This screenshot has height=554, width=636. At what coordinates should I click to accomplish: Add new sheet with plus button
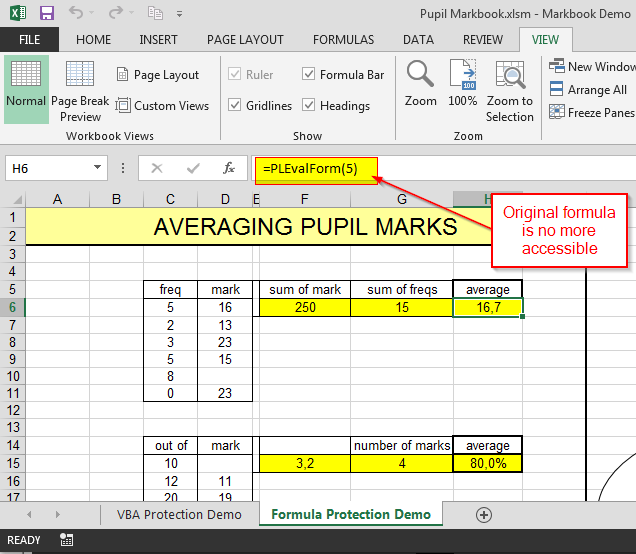[484, 514]
